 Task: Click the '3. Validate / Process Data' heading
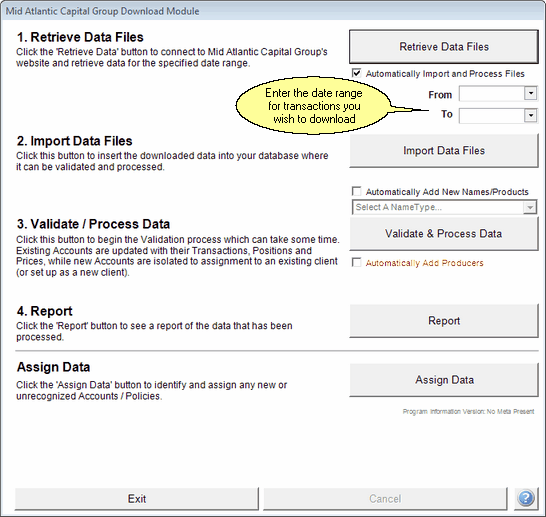click(93, 224)
